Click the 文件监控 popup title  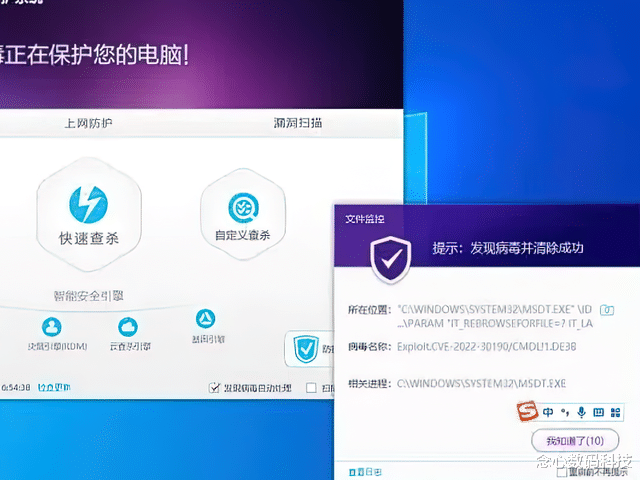tap(365, 219)
